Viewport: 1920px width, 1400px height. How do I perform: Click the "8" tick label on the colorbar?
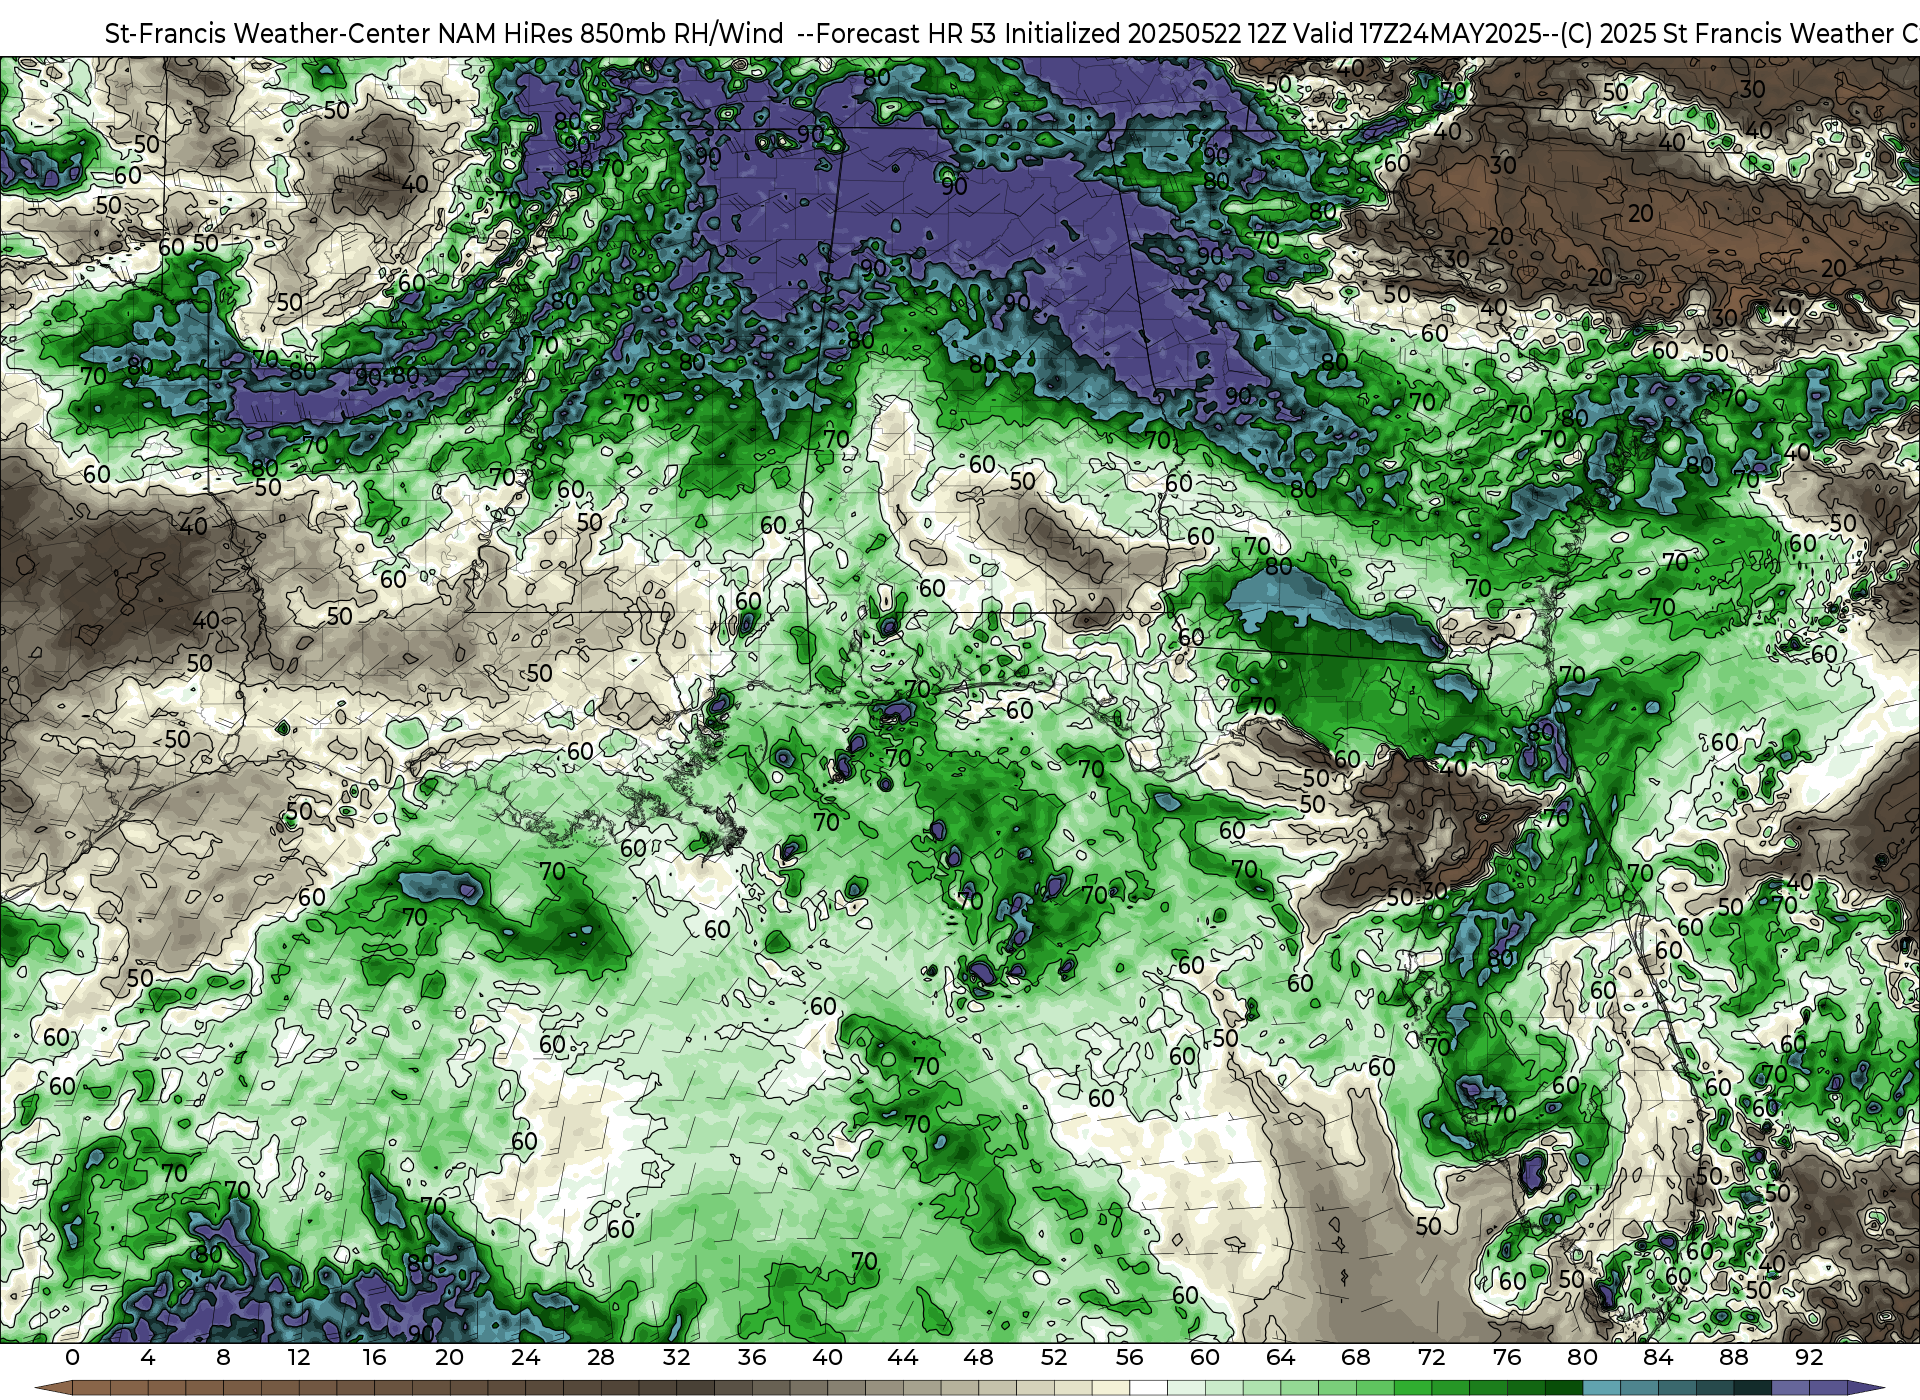tap(223, 1357)
